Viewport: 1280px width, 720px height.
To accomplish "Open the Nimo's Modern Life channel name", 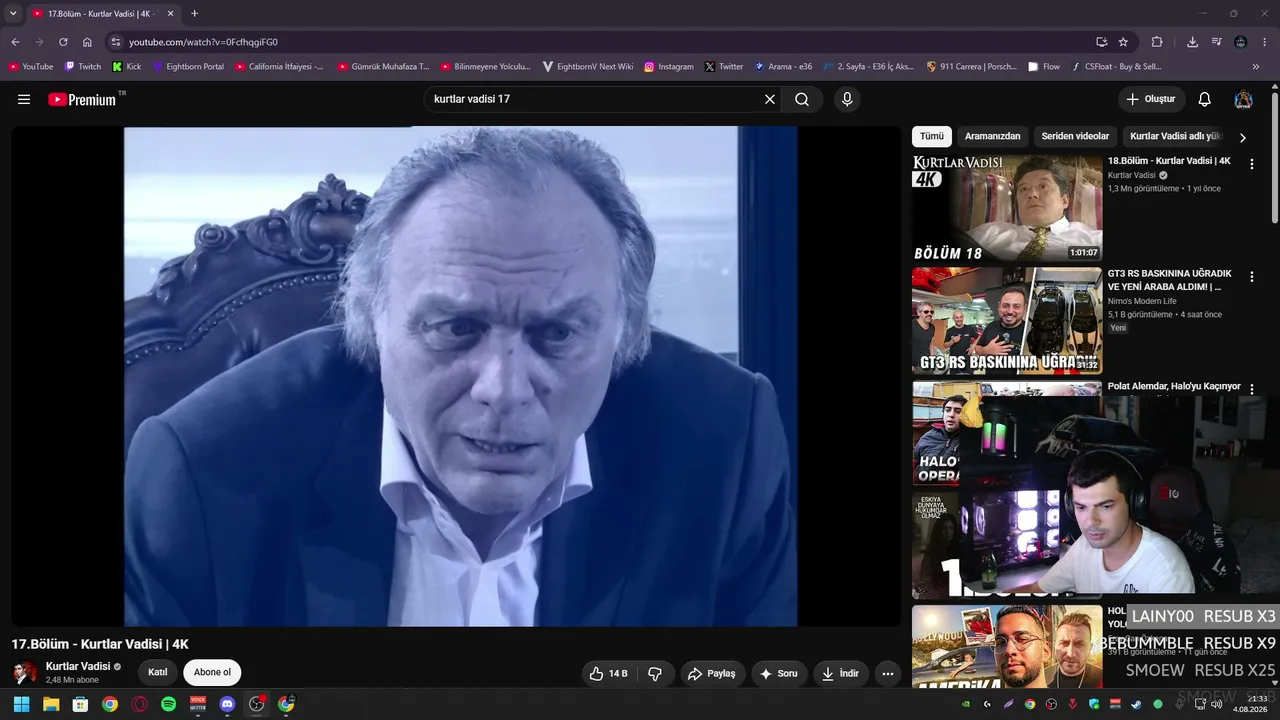I will pos(1142,301).
